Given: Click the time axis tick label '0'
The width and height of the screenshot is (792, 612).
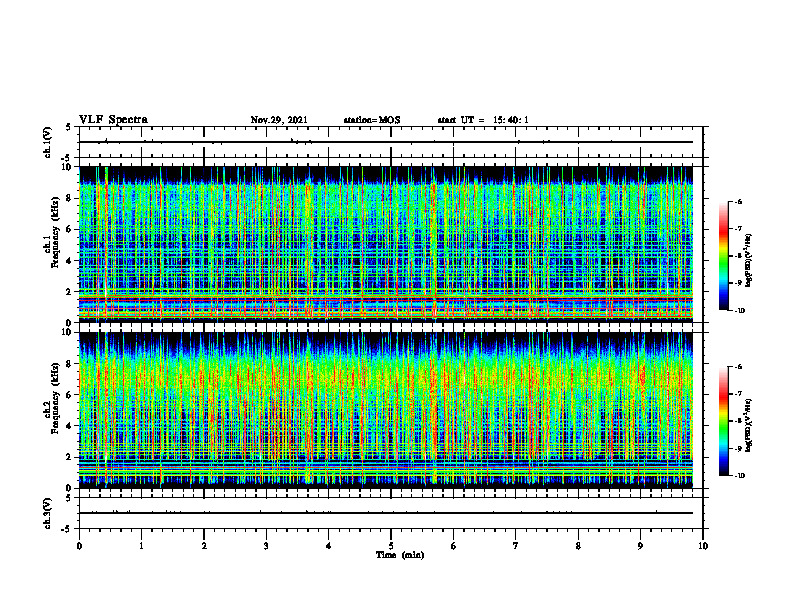Looking at the screenshot, I should [x=79, y=546].
